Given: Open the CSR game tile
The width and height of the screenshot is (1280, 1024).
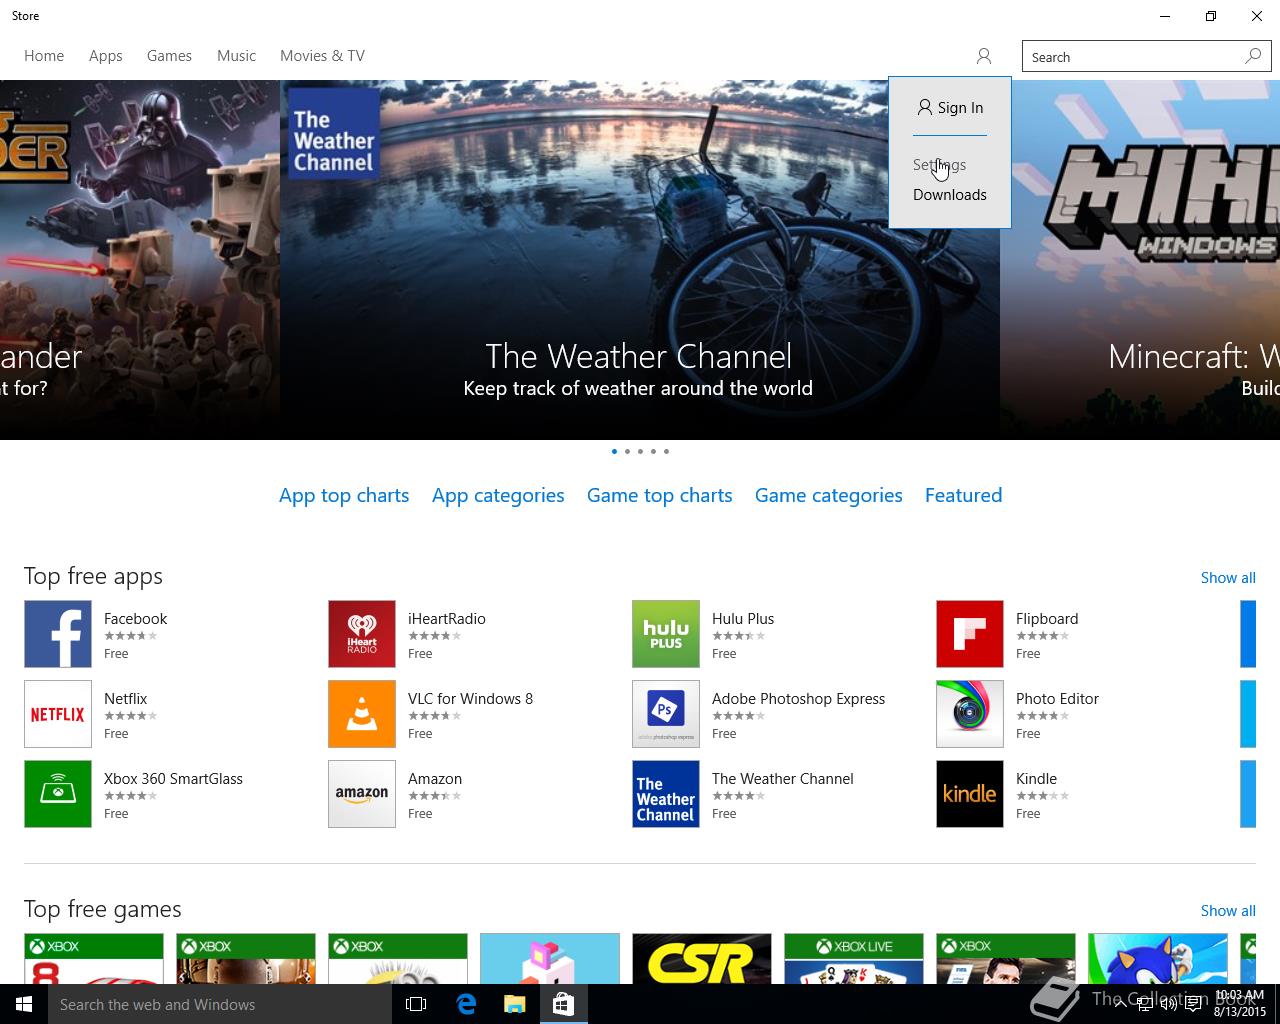Looking at the screenshot, I should click(702, 959).
